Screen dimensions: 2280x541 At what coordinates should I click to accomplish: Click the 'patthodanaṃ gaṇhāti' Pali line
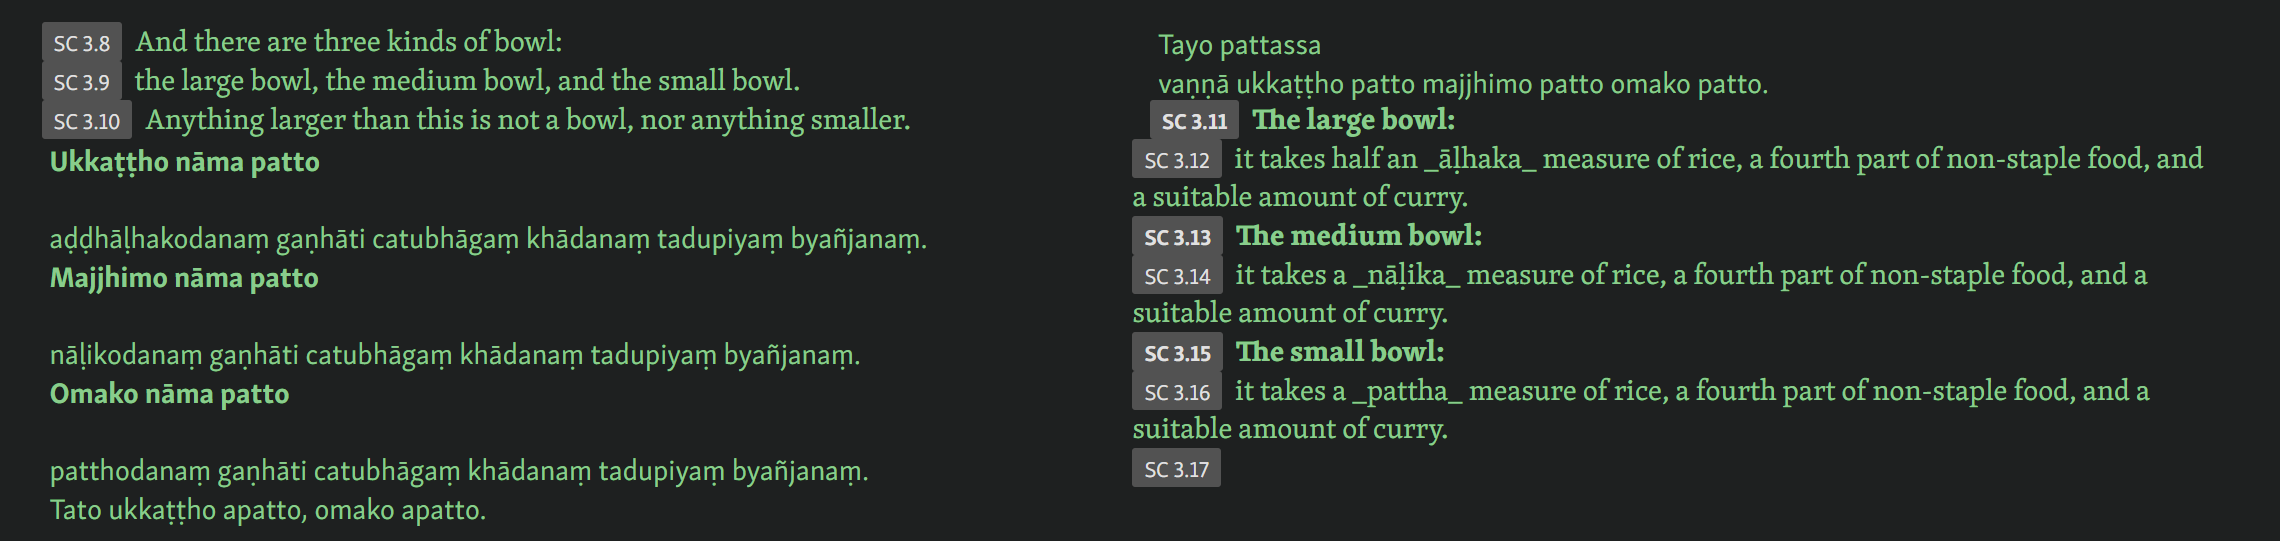click(459, 471)
